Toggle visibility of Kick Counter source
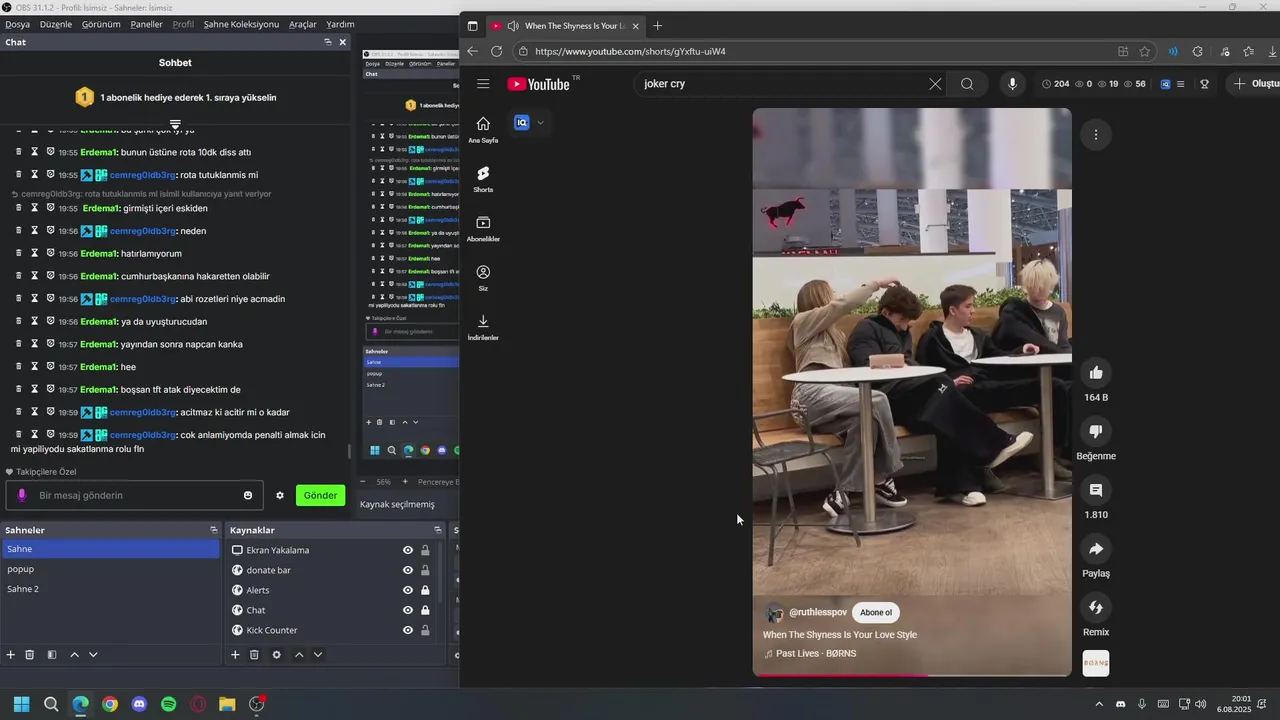Image resolution: width=1280 pixels, height=720 pixels. click(x=408, y=630)
